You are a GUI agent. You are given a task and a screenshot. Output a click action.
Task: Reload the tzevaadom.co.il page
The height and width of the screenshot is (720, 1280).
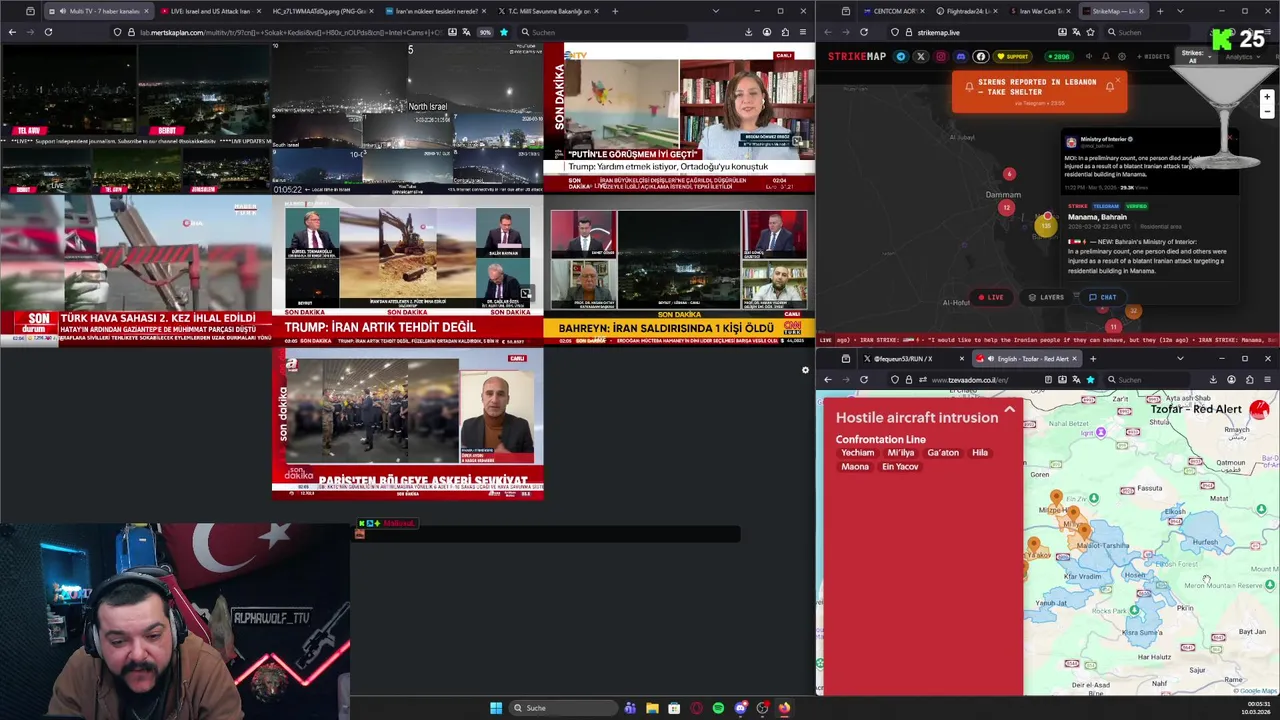864,380
